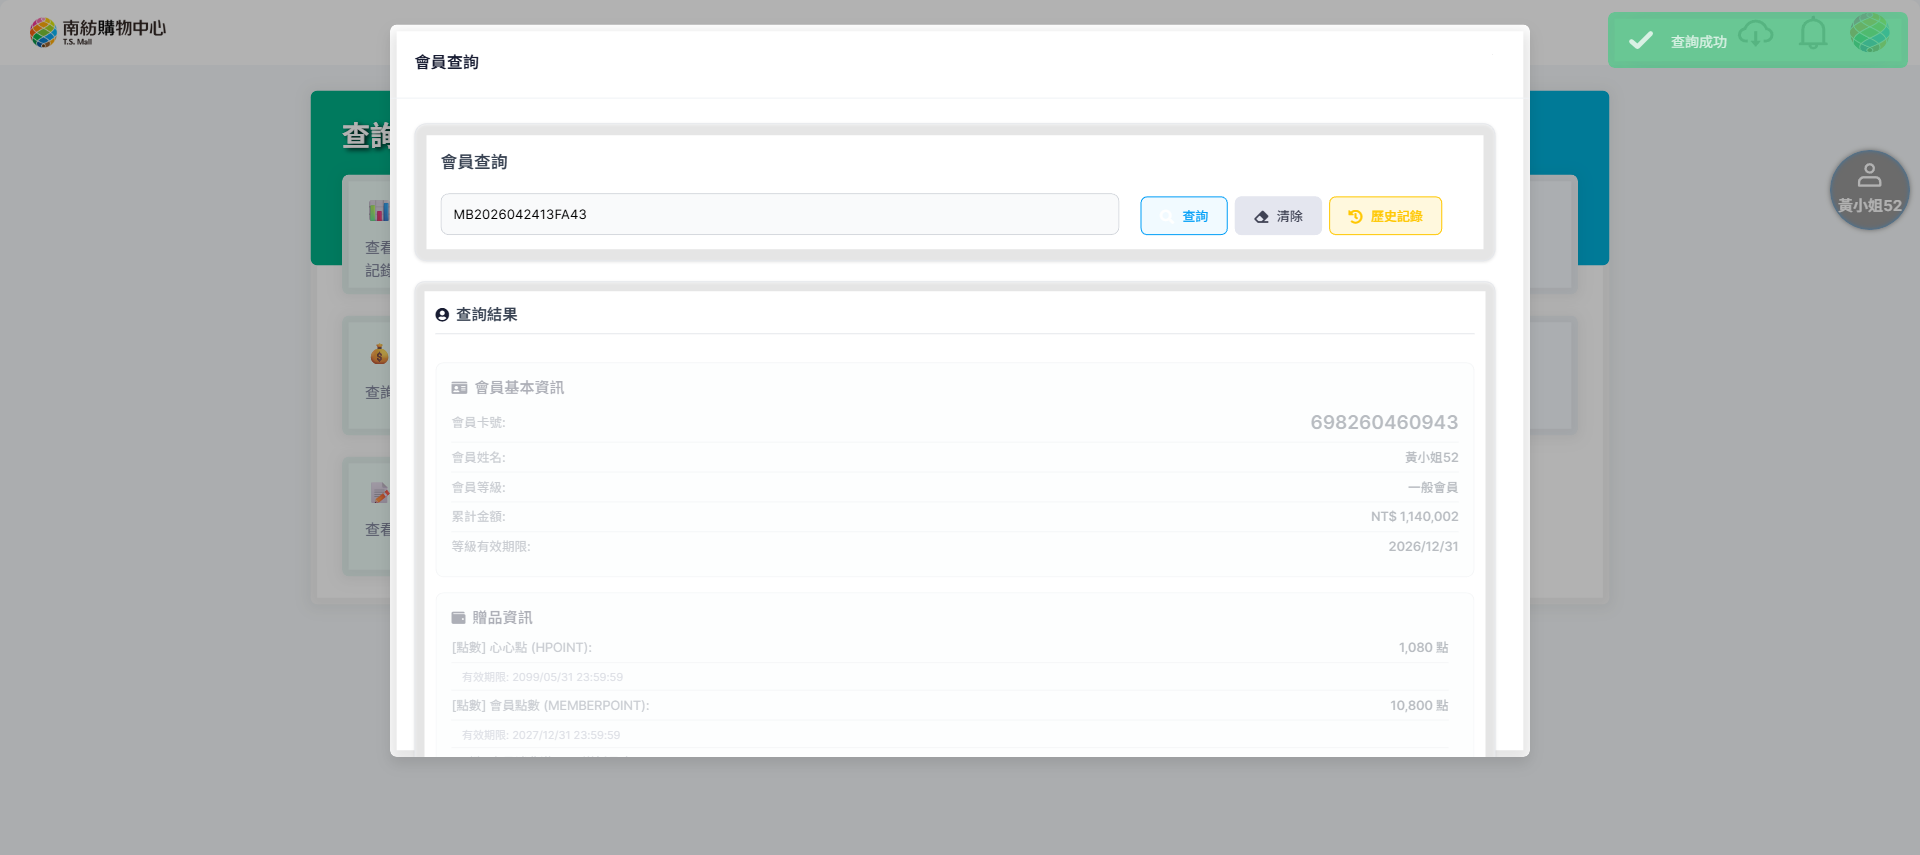Click the 黃小姐52 floating profile badge
Image resolution: width=1920 pixels, height=855 pixels.
(x=1869, y=190)
